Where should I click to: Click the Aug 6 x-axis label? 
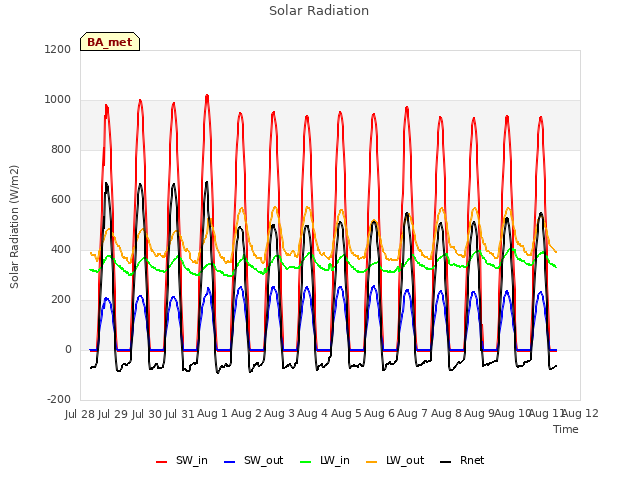point(379,414)
